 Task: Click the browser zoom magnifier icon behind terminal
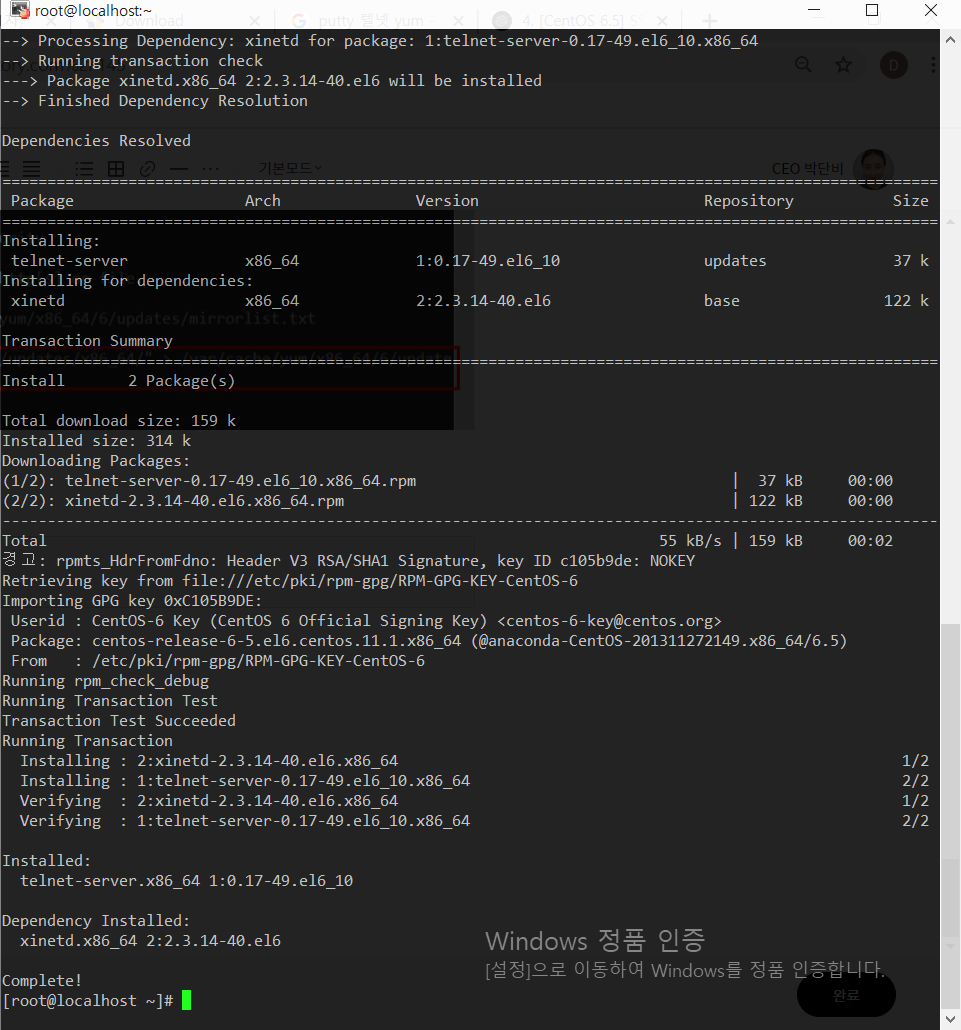[803, 64]
